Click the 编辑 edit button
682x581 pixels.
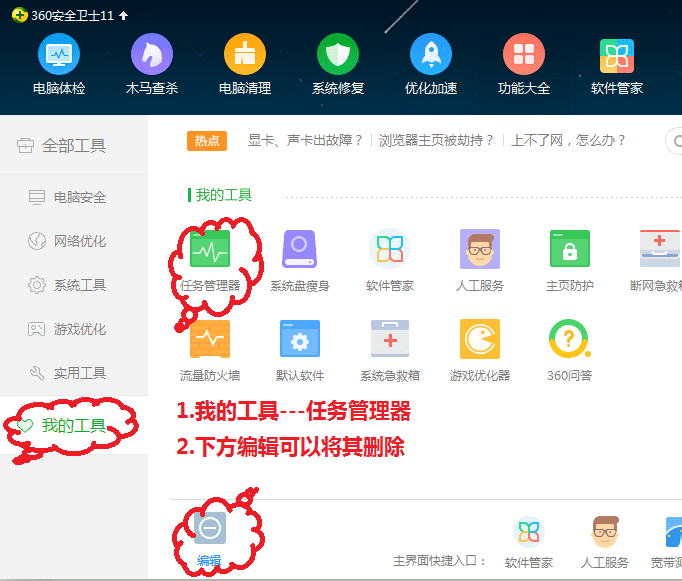click(210, 538)
